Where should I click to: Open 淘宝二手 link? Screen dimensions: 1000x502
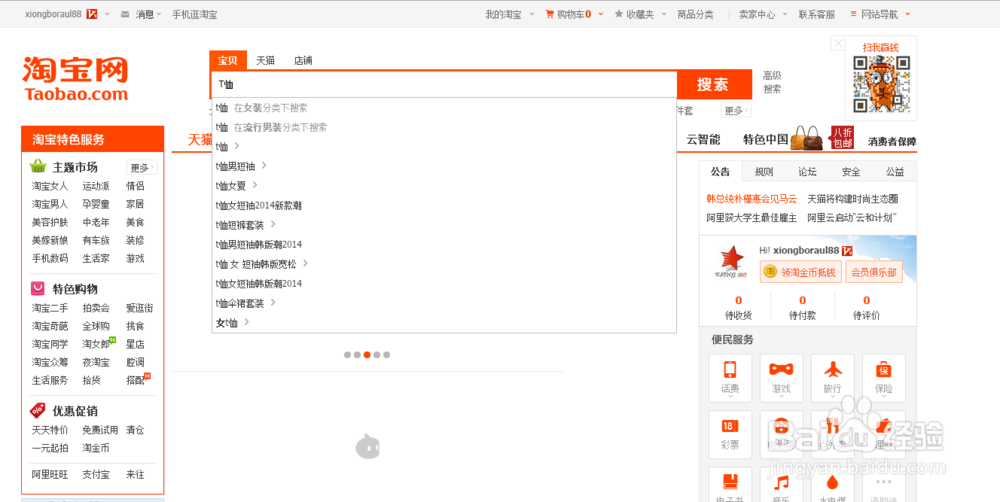(50, 307)
